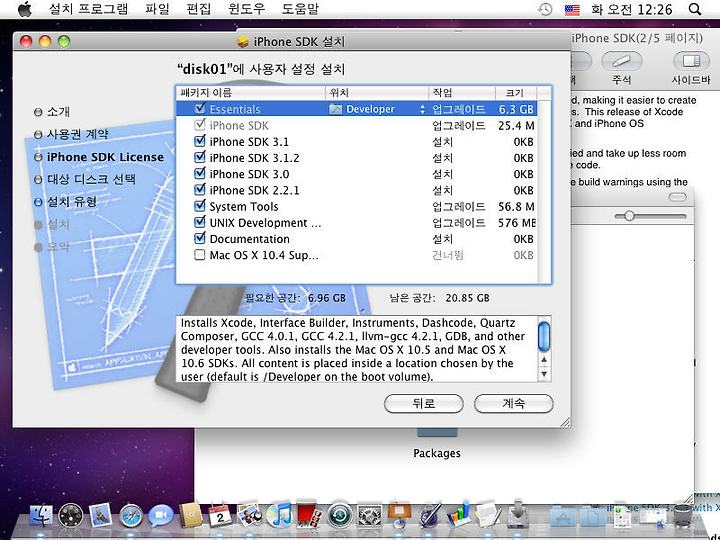Click the Installer icon in the Dock

(x=518, y=514)
